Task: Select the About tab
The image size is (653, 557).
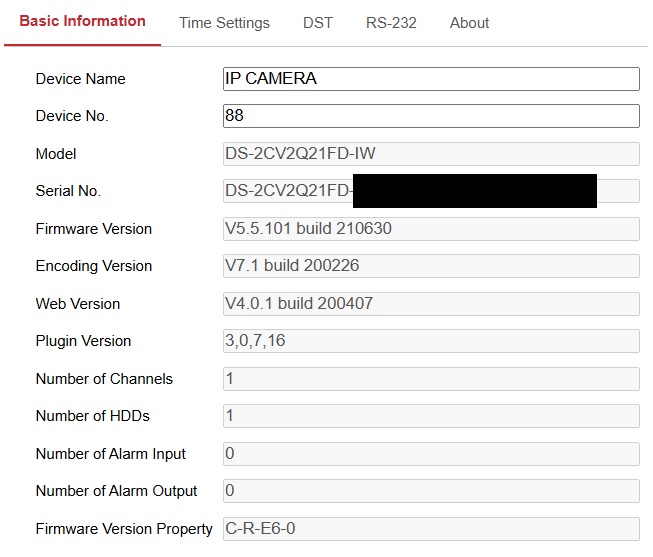Action: (x=469, y=23)
